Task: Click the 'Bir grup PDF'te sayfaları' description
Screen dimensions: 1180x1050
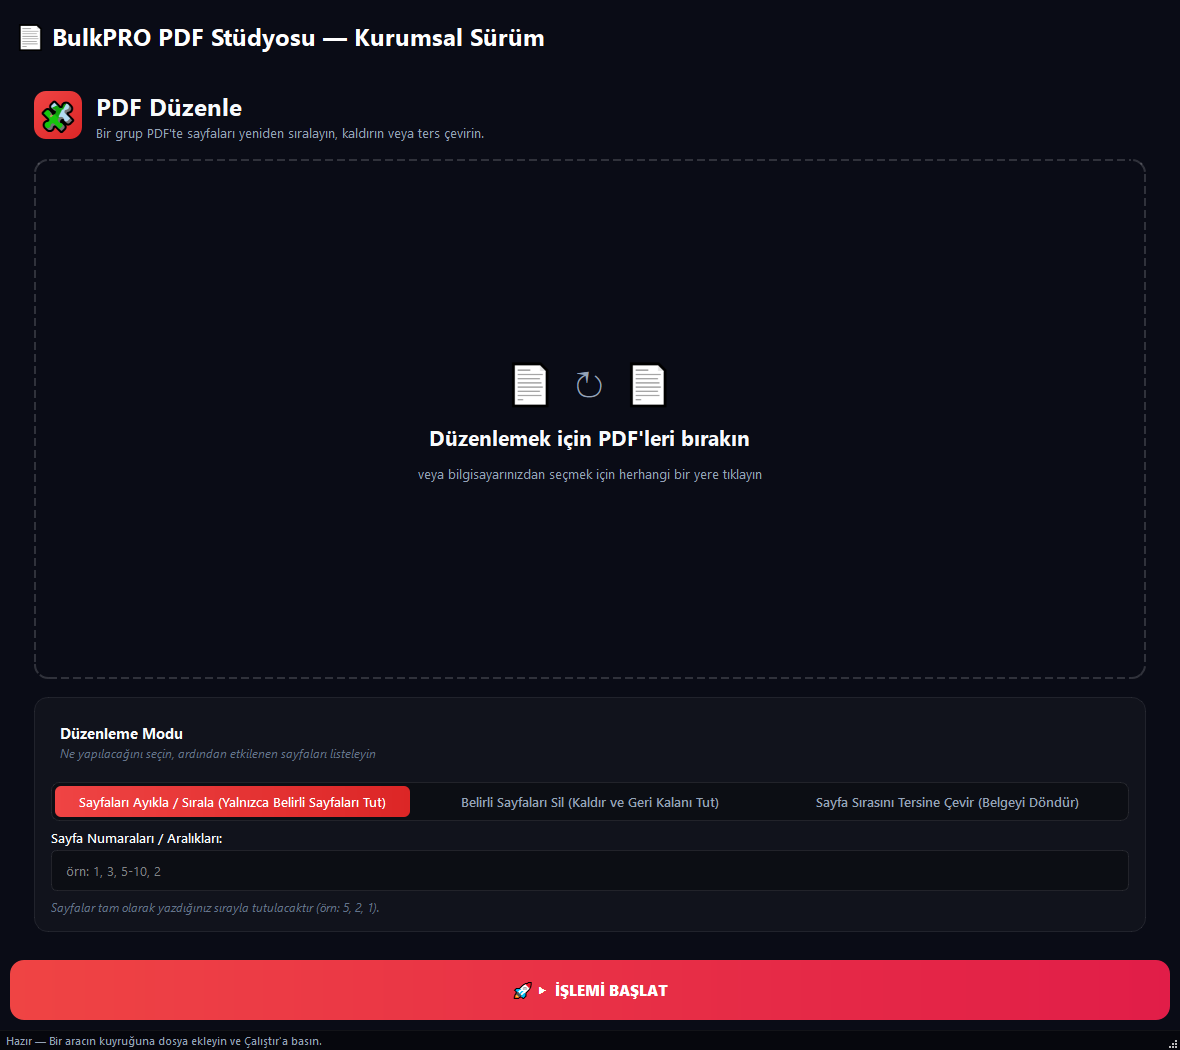Action: pos(290,134)
